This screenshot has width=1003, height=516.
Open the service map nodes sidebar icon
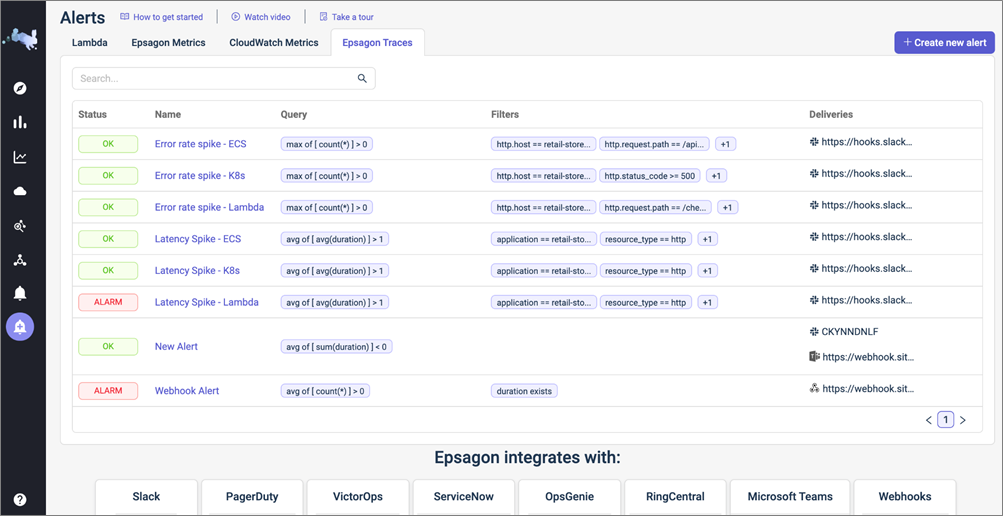[x=20, y=260]
